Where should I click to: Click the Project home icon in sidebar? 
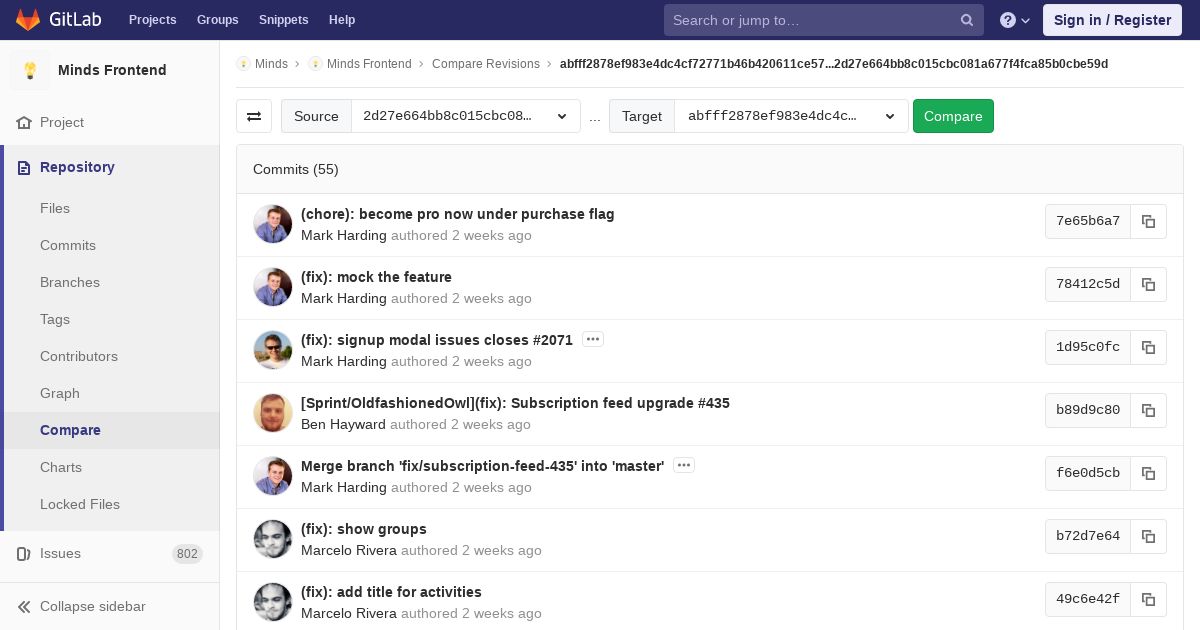[x=25, y=122]
